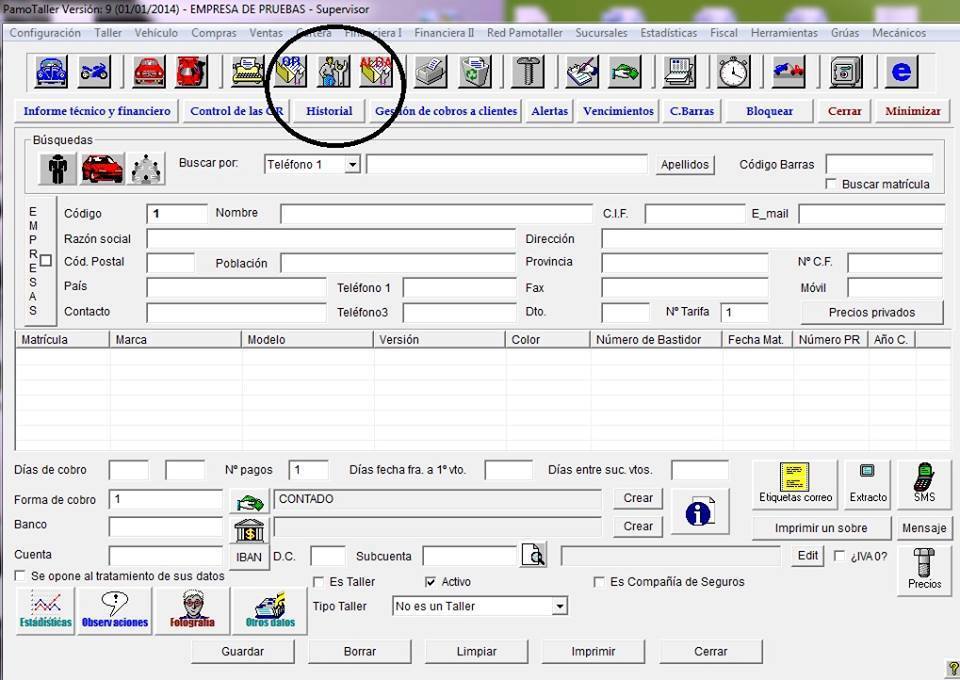Image resolution: width=960 pixels, height=680 pixels.
Task: Click the group of people search icon
Action: tap(146, 168)
